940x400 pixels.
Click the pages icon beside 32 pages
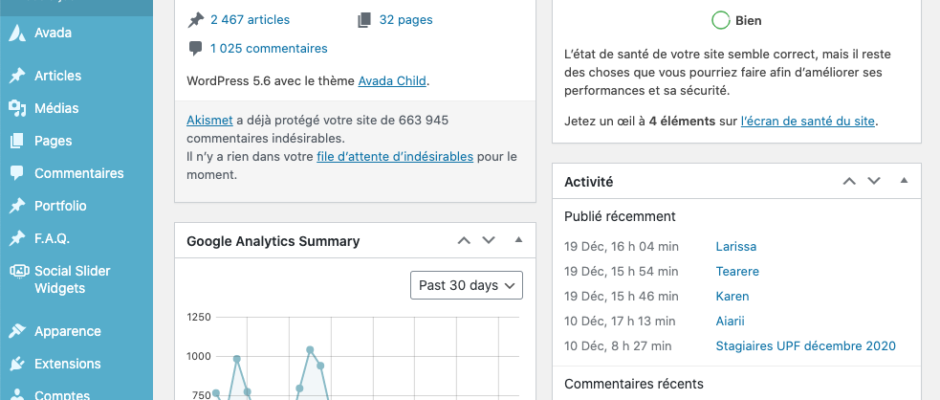point(364,20)
